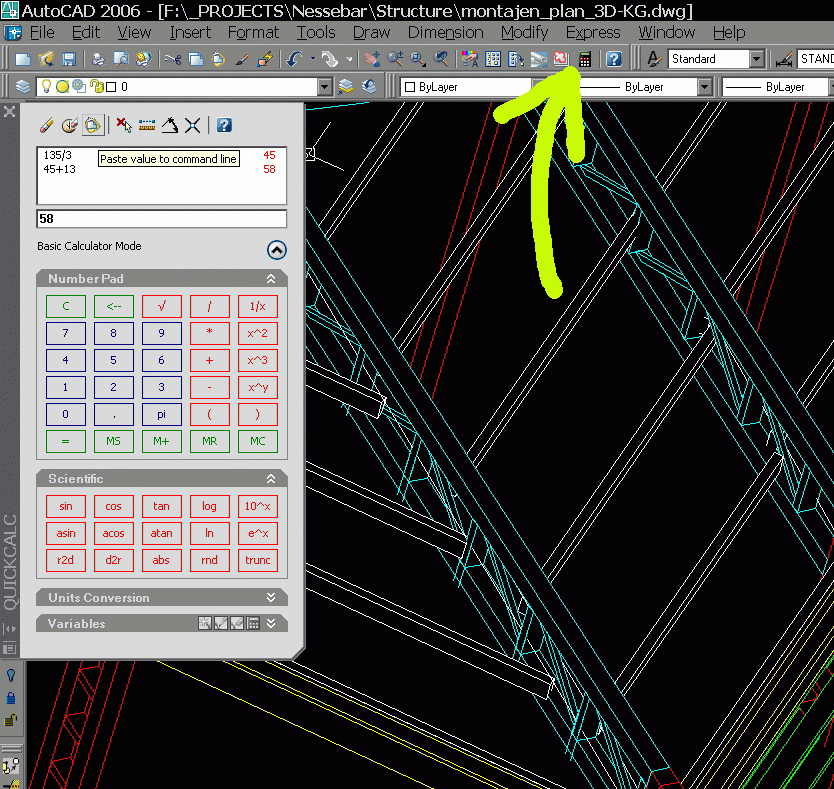Click Paste value to command line icon
The image size is (834, 789).
[93, 126]
